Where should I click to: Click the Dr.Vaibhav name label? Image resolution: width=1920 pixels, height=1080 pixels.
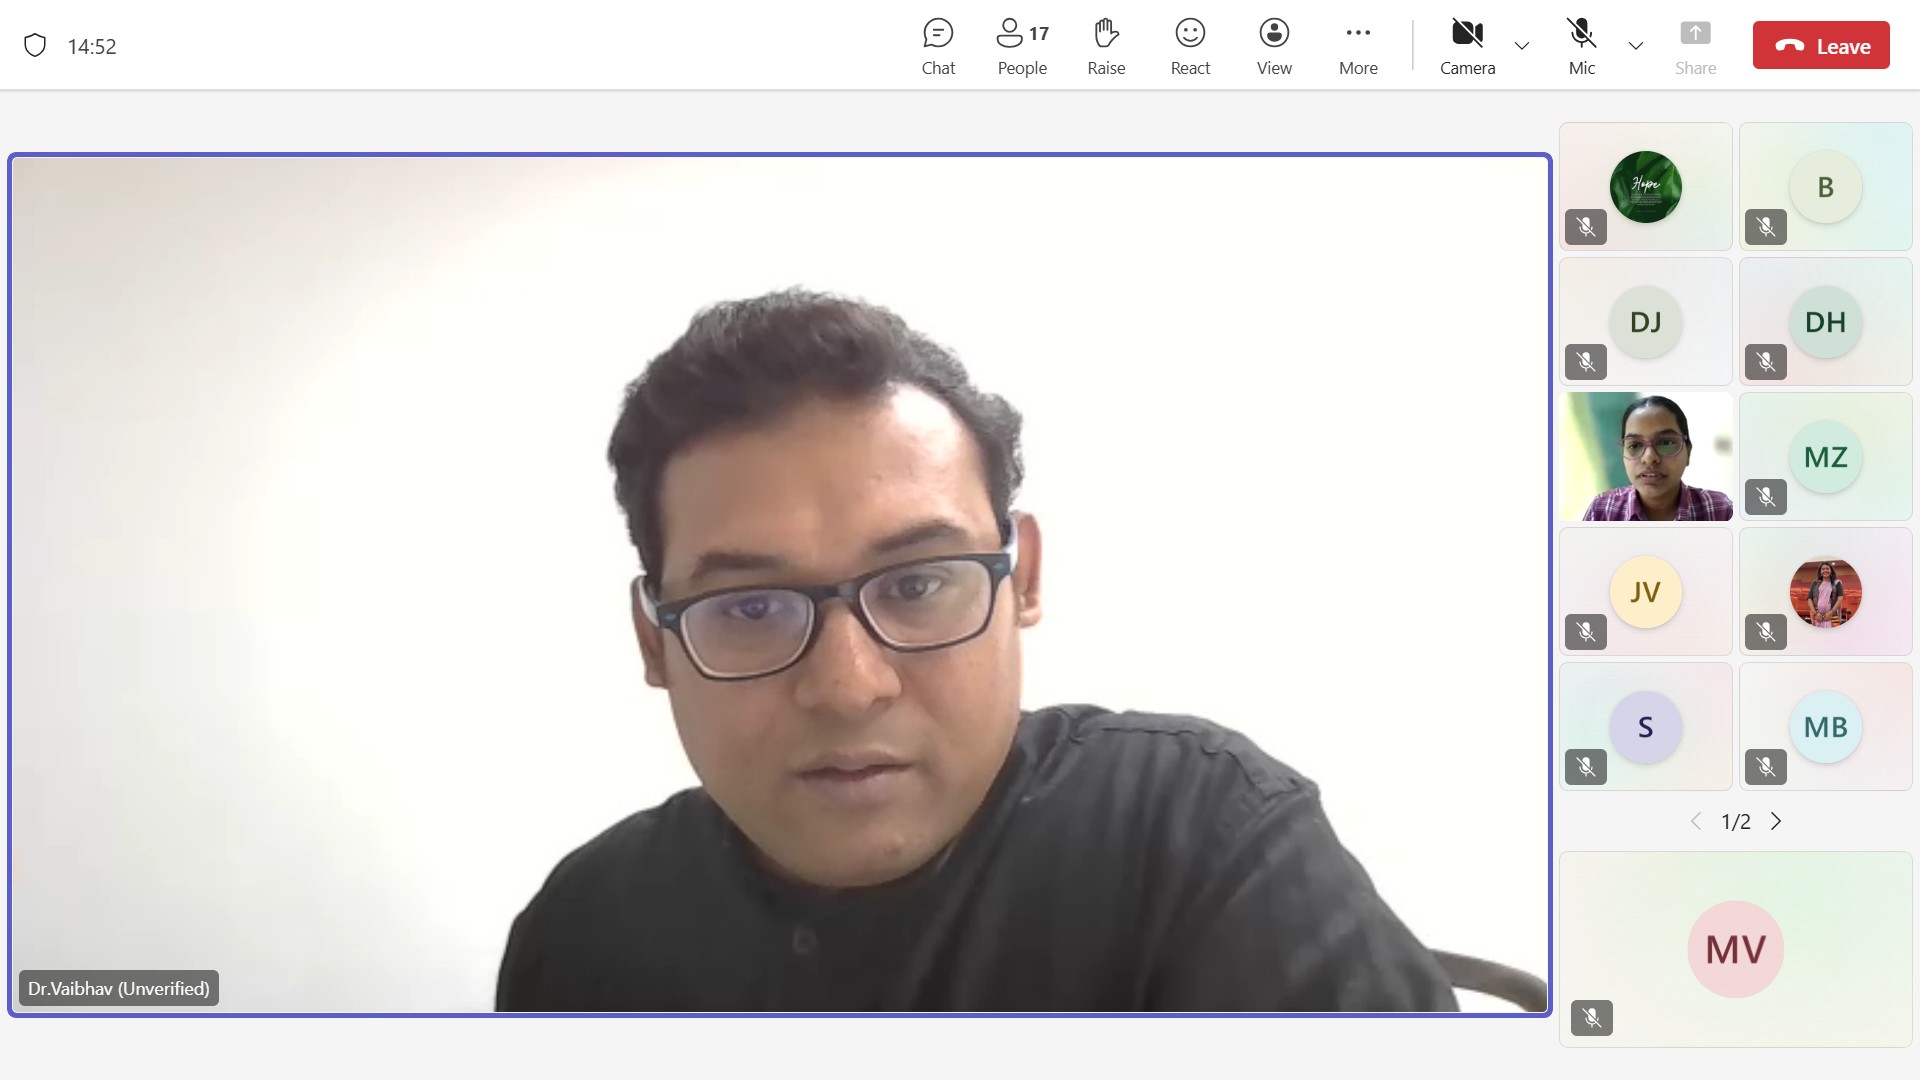pyautogui.click(x=119, y=988)
